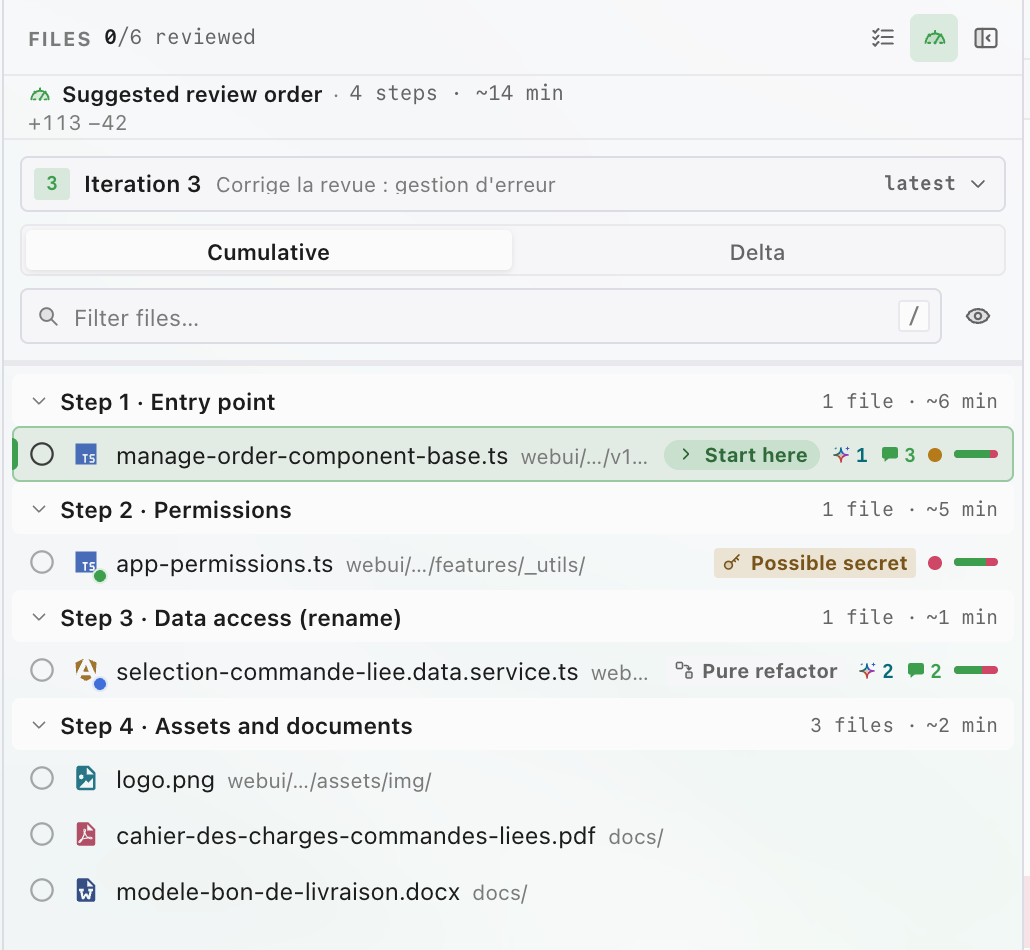Image resolution: width=1030 pixels, height=950 pixels.
Task: Collapse Step 1 Entry point section
Action: pyautogui.click(x=39, y=401)
